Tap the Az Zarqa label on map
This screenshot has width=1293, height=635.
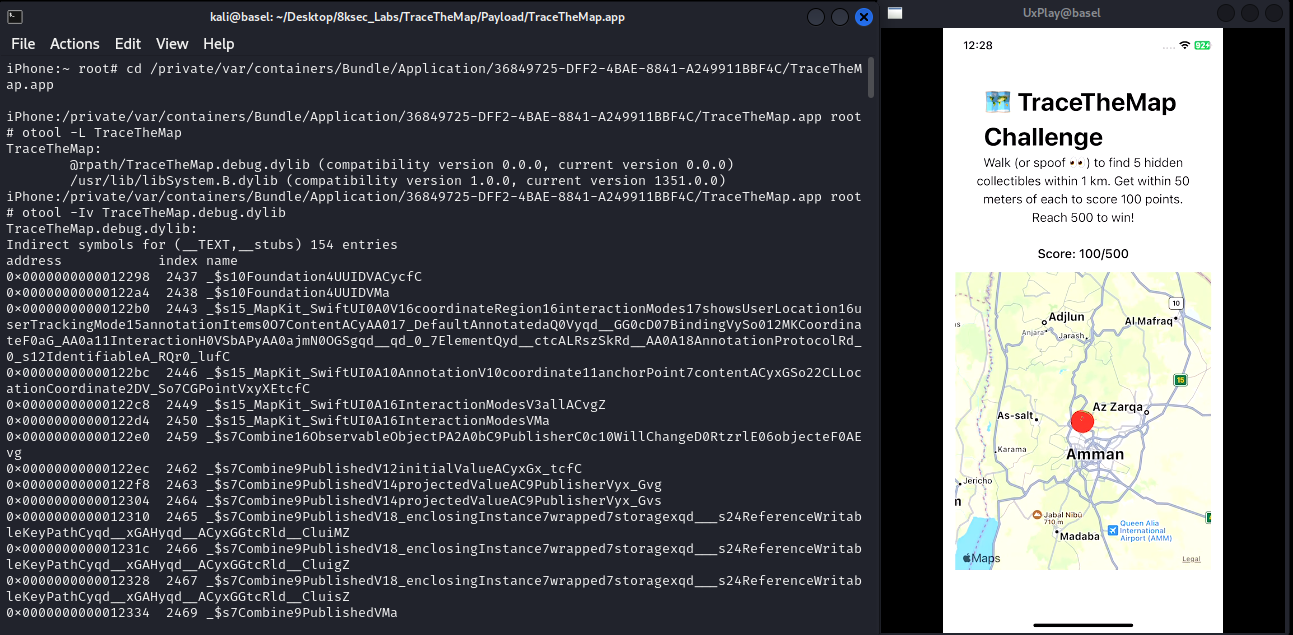pyautogui.click(x=1117, y=407)
